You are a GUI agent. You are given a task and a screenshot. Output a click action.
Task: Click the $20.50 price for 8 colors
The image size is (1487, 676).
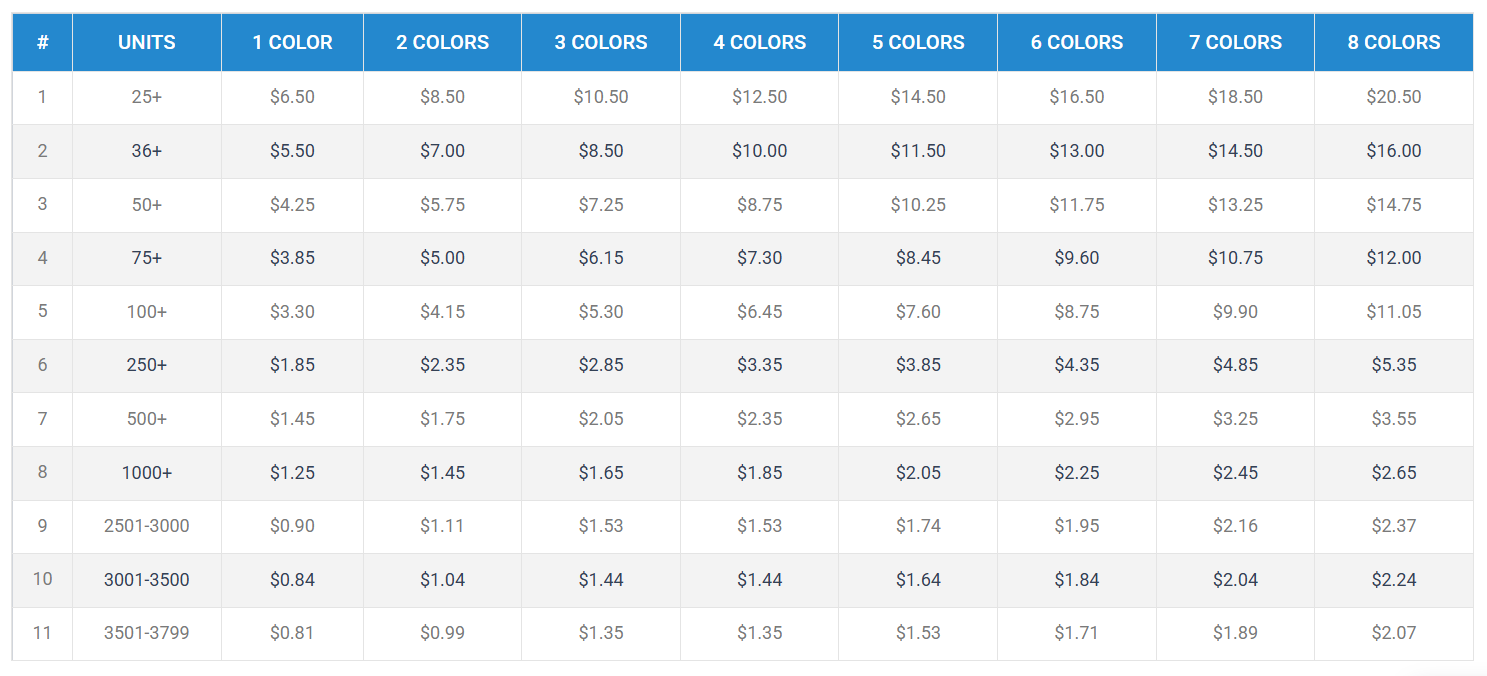tap(1393, 97)
